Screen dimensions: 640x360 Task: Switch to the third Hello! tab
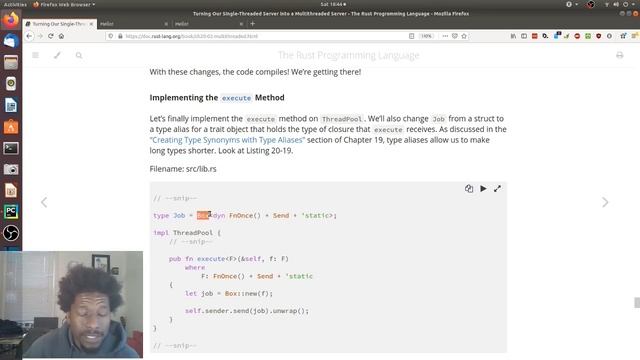coord(209,24)
